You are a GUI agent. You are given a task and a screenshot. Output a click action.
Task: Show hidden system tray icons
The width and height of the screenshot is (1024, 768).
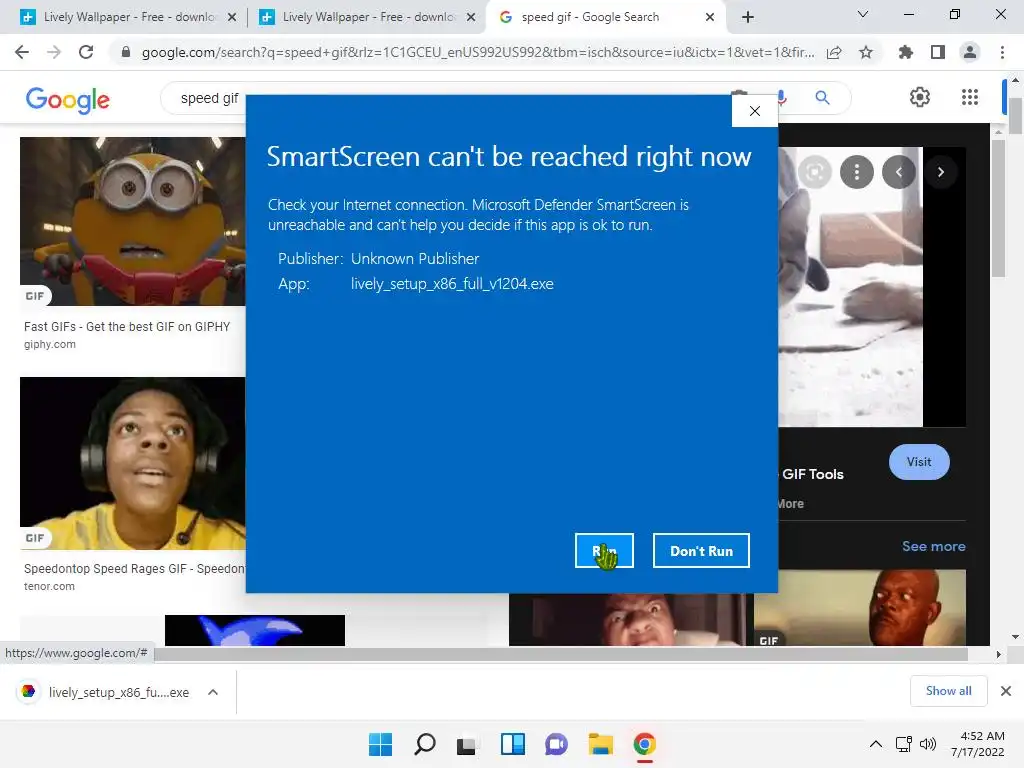click(x=876, y=744)
